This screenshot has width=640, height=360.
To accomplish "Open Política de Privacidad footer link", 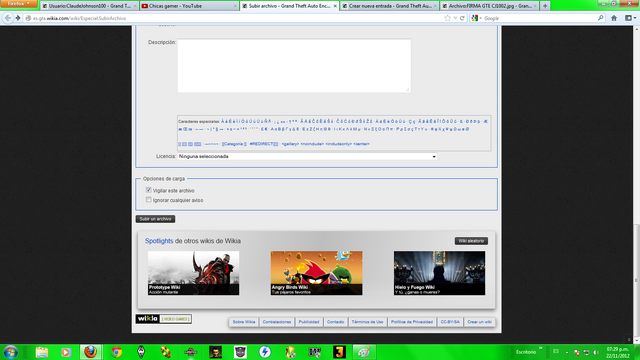I will (412, 322).
